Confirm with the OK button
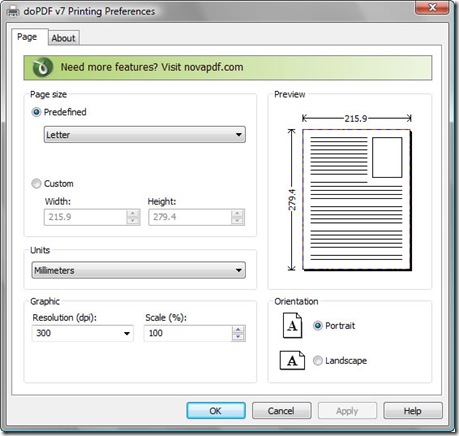The image size is (459, 436). click(x=216, y=411)
